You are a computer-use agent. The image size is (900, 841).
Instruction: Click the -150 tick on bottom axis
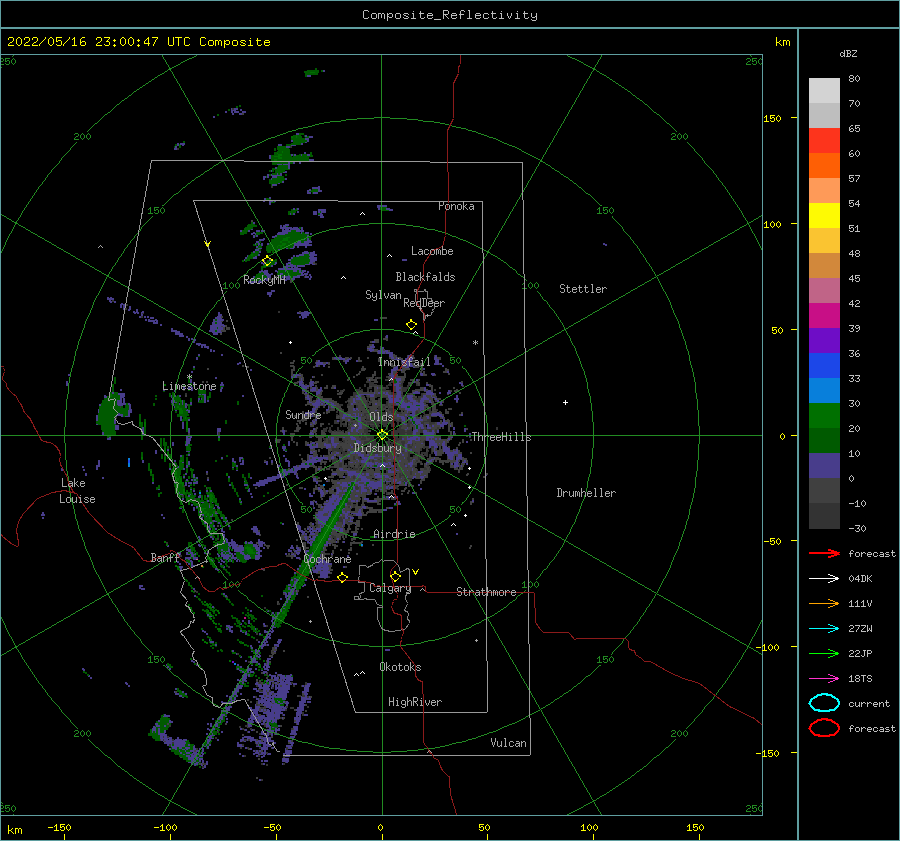pyautogui.click(x=59, y=827)
